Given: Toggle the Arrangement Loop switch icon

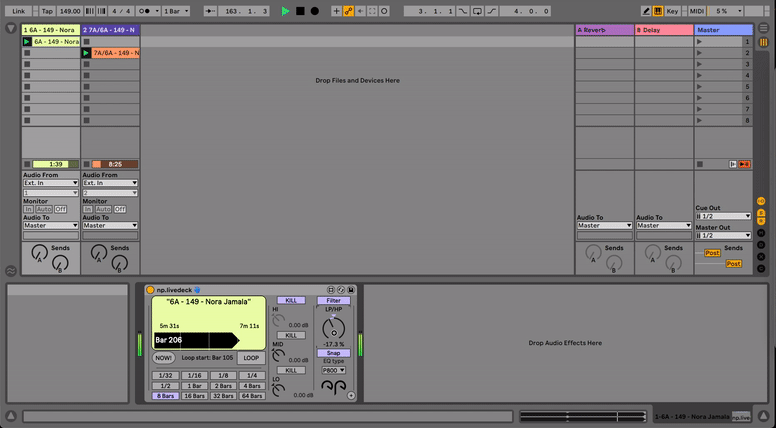Looking at the screenshot, I should click(x=477, y=11).
